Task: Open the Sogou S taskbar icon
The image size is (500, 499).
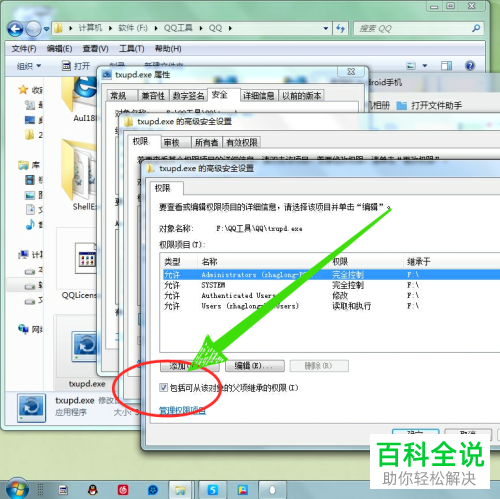Action: coord(212,490)
